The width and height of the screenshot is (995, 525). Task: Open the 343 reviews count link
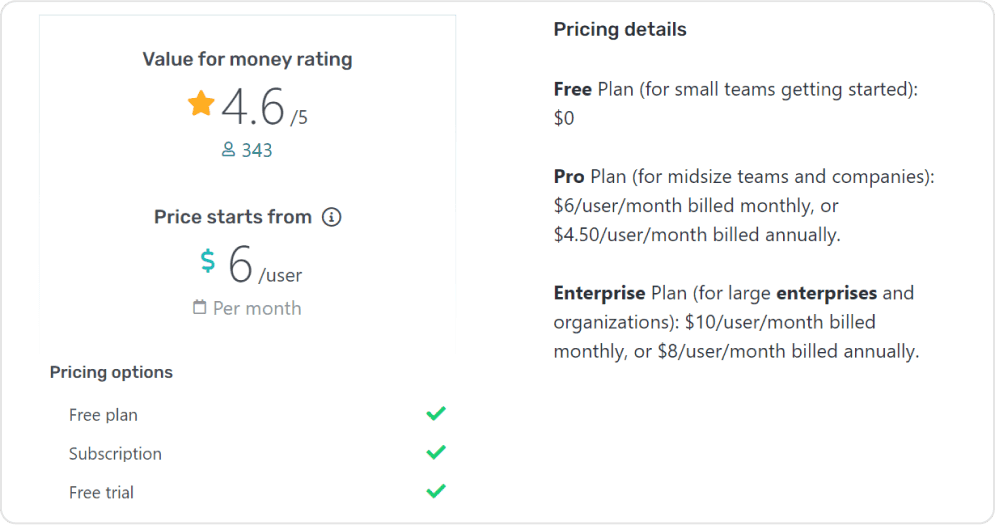[x=257, y=150]
